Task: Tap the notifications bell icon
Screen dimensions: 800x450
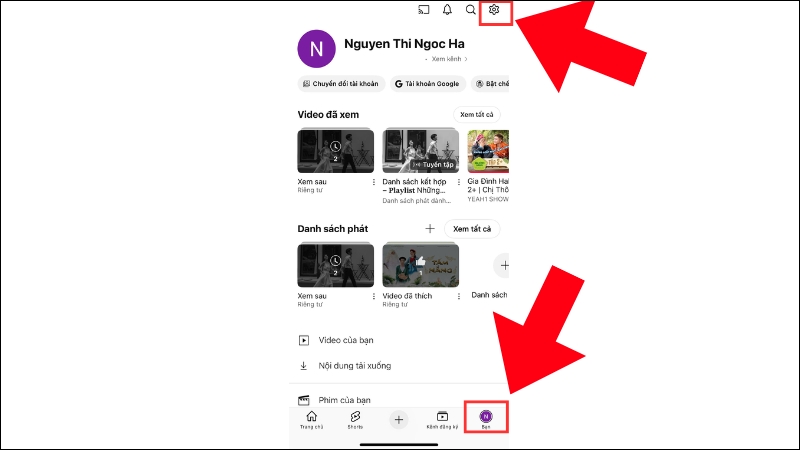Action: pyautogui.click(x=447, y=10)
